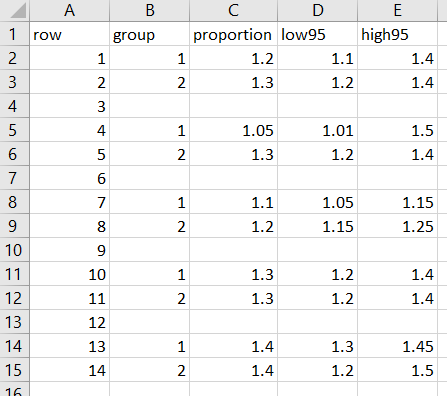Click the 'proportion' header cell
The width and height of the screenshot is (447, 396).
[233, 34]
